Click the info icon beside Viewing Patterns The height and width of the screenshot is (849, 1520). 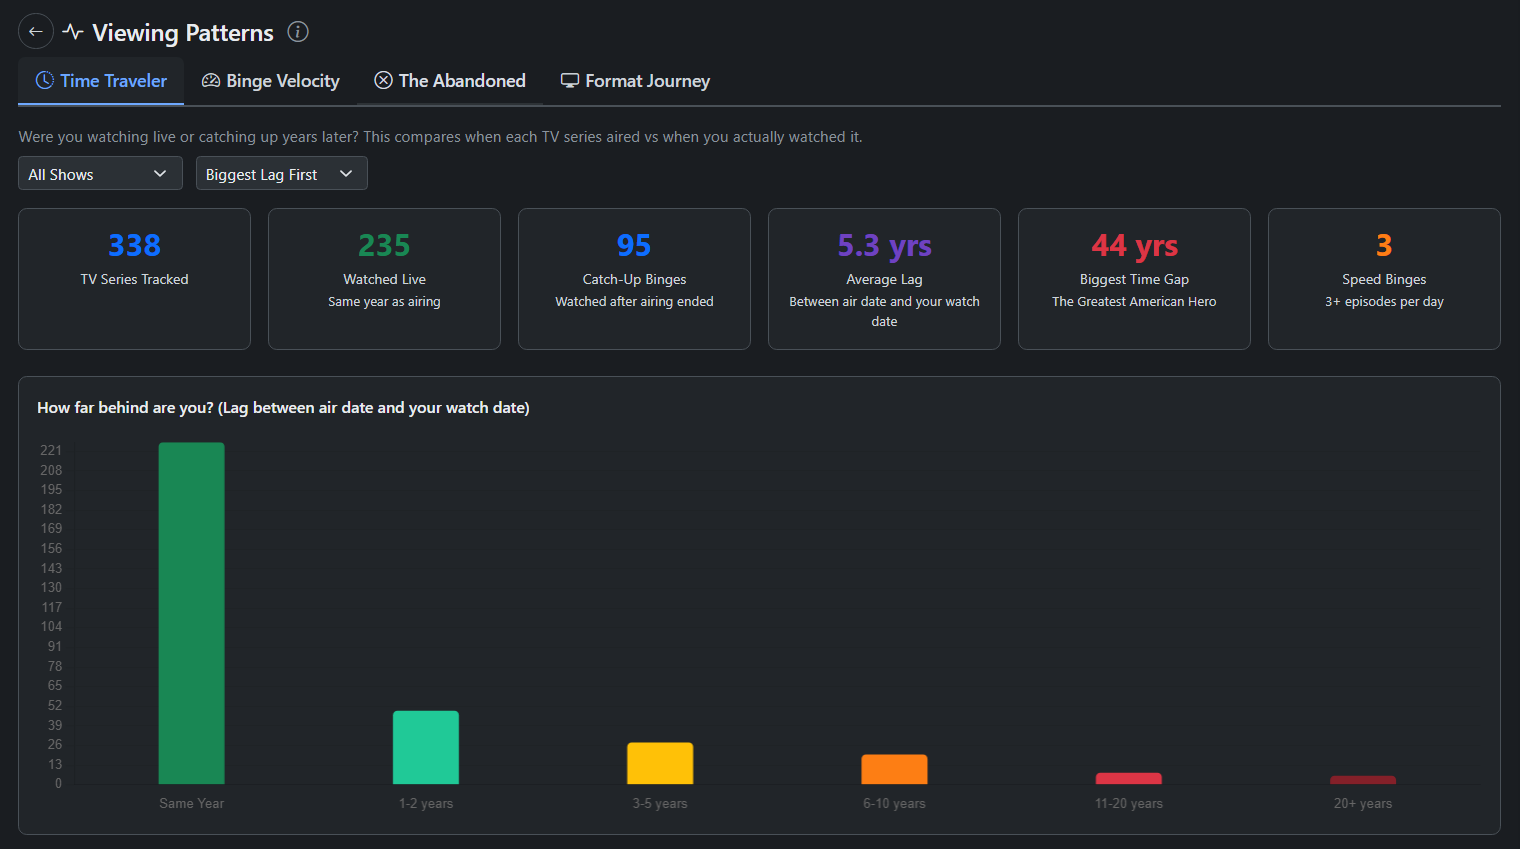pyautogui.click(x=298, y=32)
